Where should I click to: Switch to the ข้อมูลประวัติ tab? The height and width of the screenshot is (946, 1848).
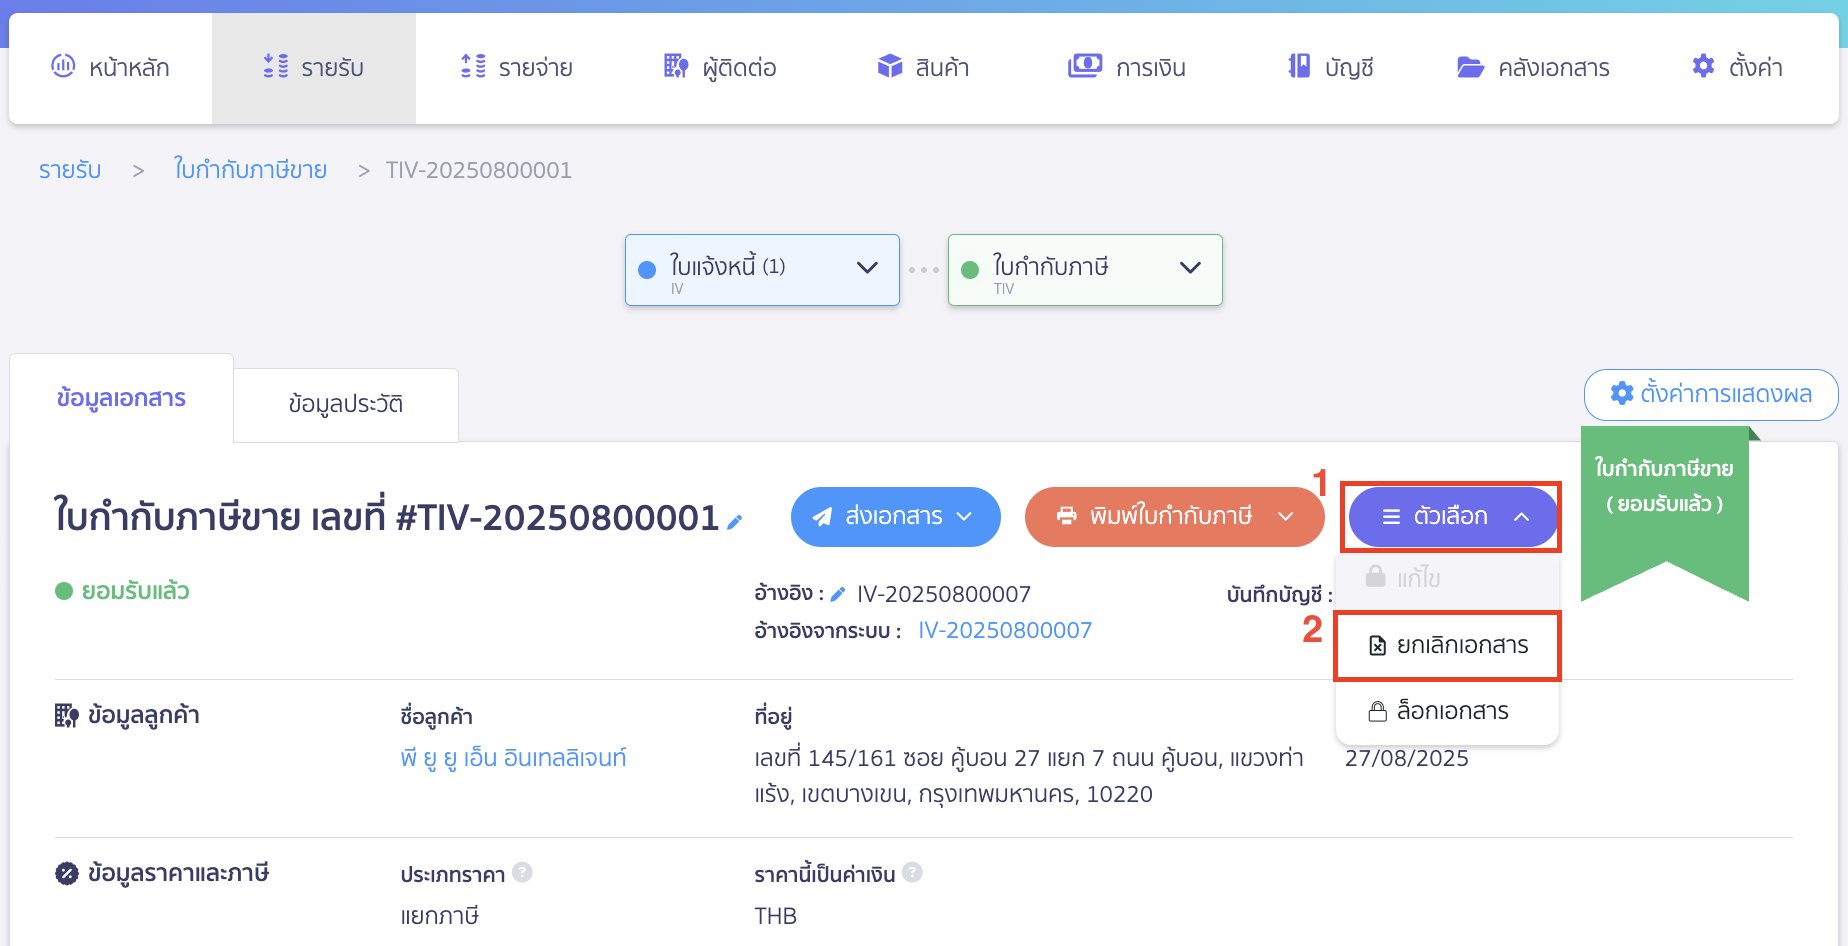[345, 403]
